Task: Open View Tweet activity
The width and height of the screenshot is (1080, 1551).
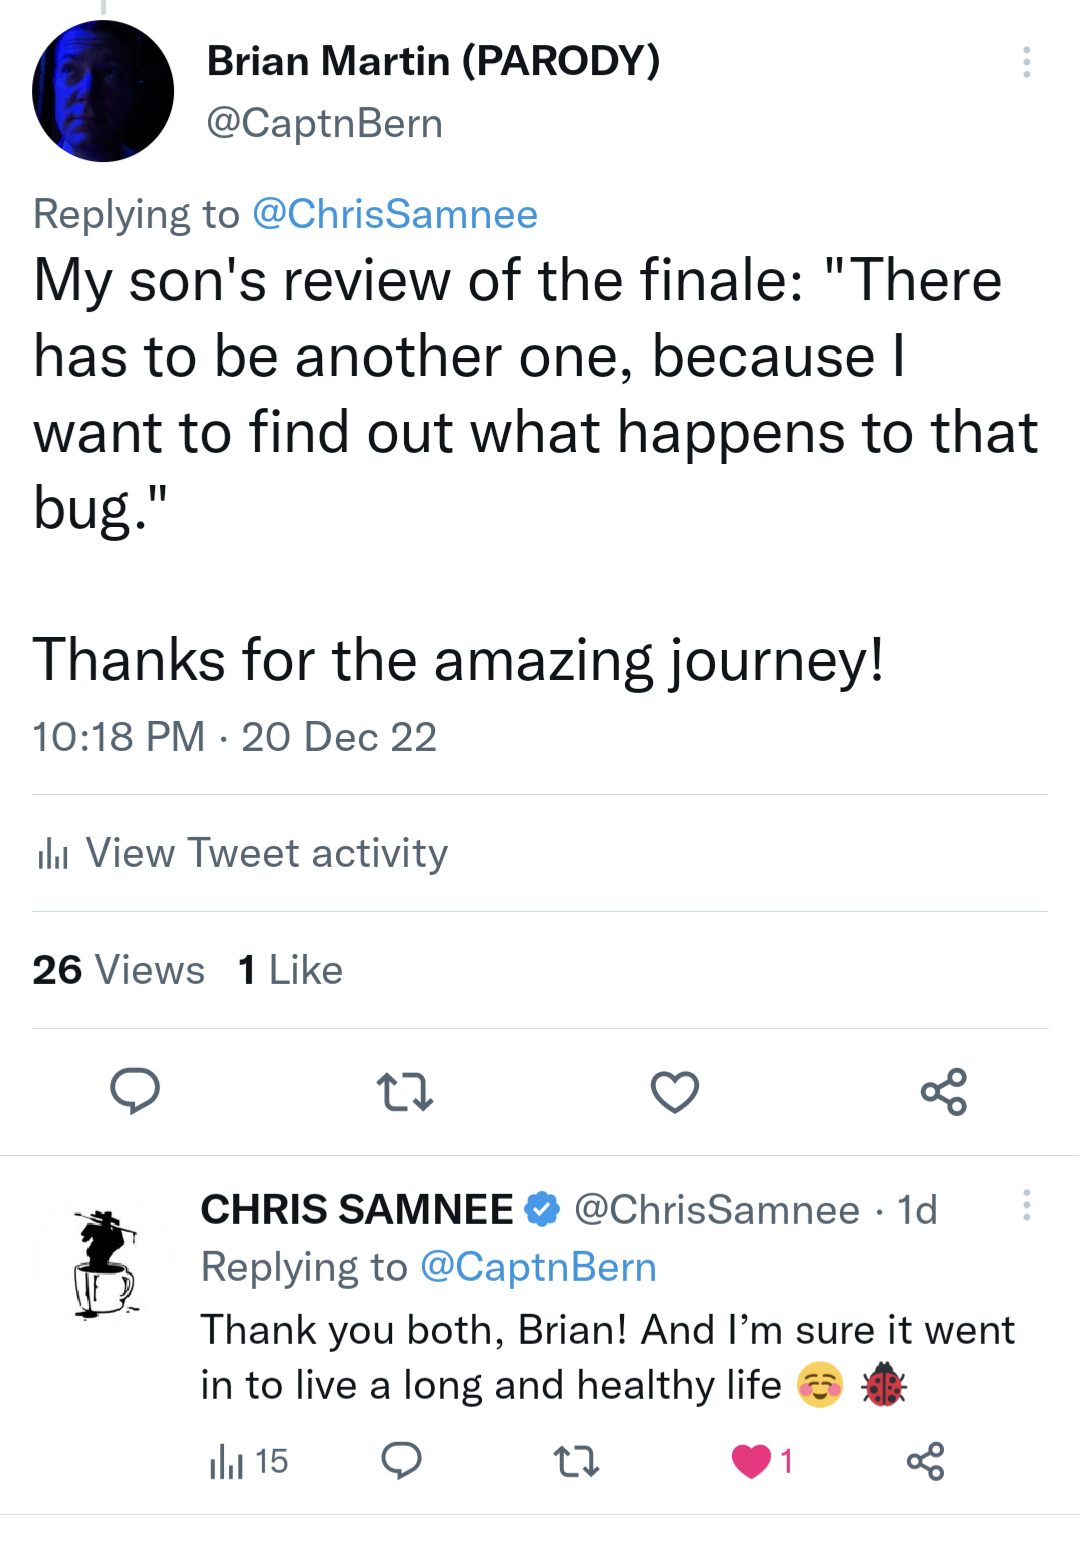Action: click(x=266, y=853)
